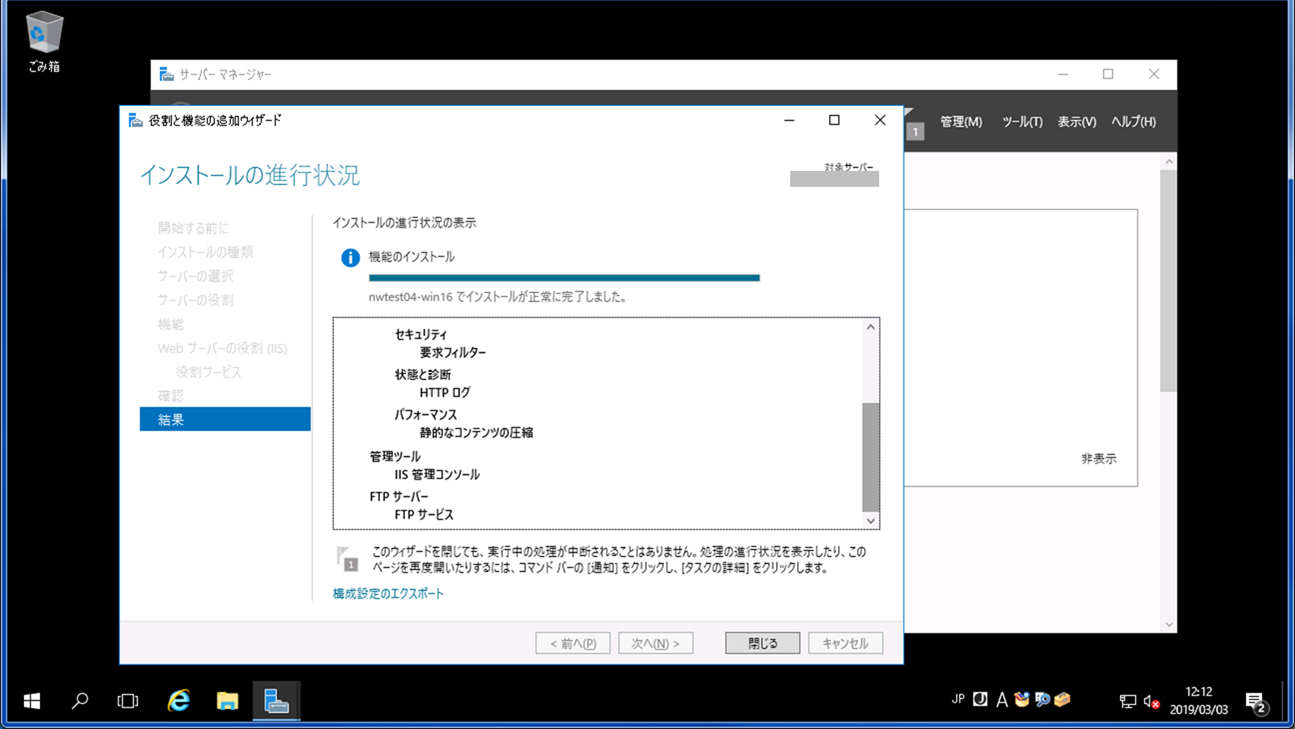
Task: Open taskbar search magnifier
Action: [80, 701]
